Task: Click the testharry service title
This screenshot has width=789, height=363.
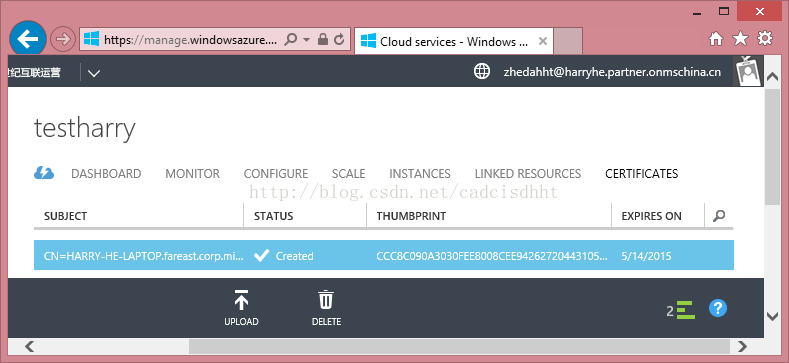Action: tap(85, 129)
